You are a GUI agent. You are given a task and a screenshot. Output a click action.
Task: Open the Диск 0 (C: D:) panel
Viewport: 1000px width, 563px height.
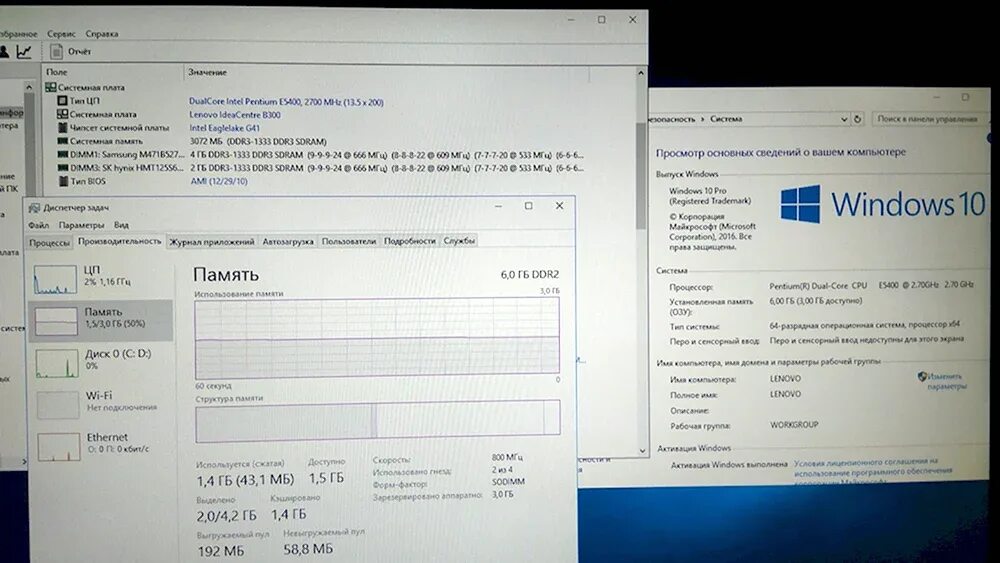101,362
